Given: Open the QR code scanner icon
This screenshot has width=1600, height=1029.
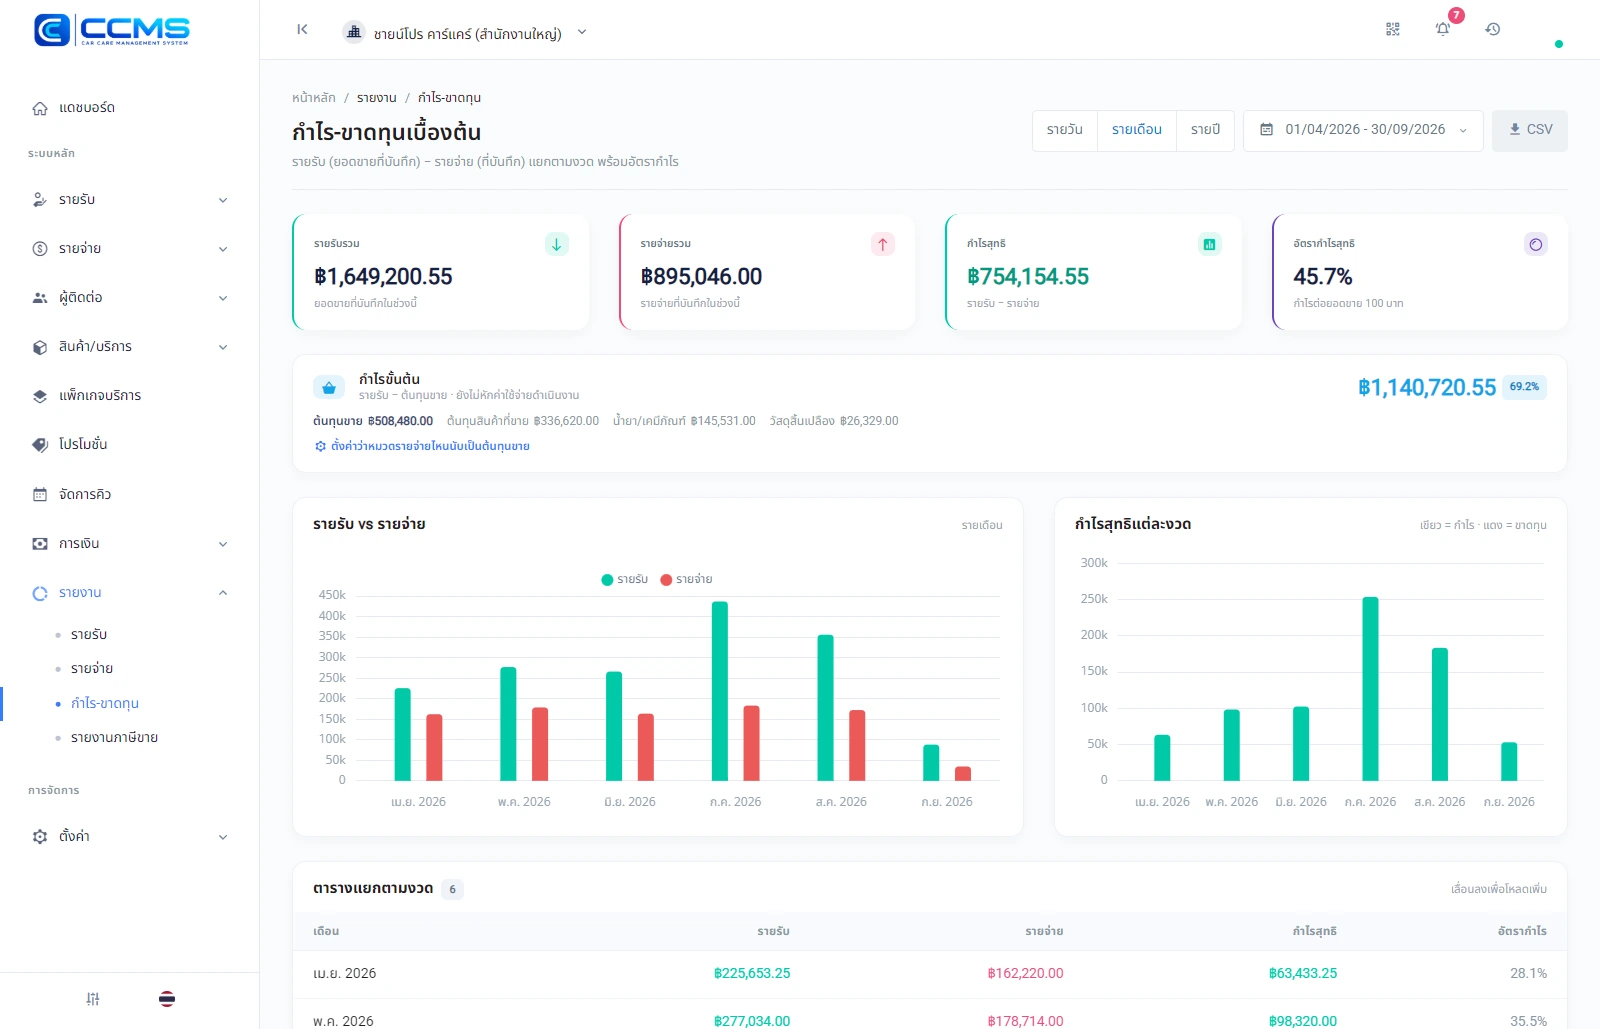Looking at the screenshot, I should 1393,30.
